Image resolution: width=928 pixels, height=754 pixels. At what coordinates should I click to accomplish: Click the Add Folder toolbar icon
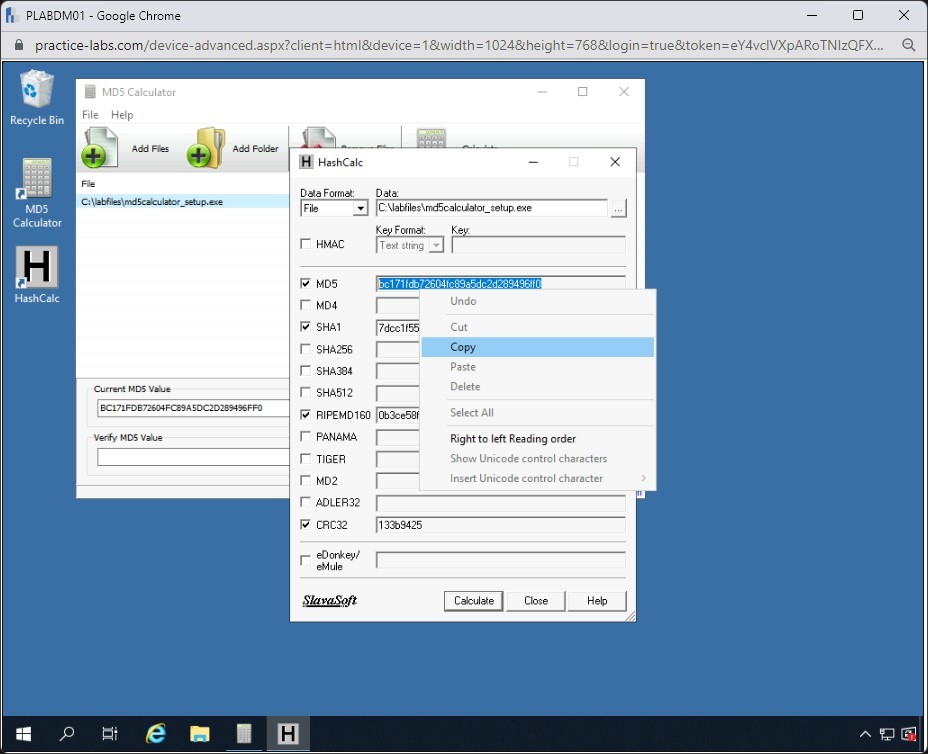pos(205,148)
